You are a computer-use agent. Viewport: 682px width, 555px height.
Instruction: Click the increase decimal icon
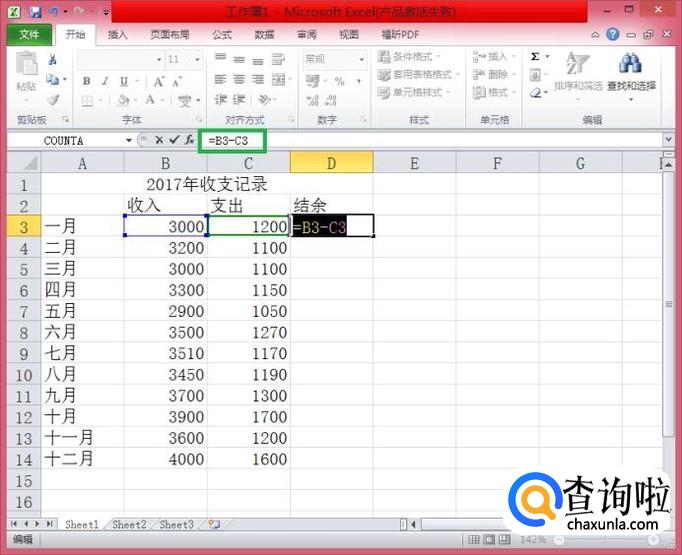312,101
